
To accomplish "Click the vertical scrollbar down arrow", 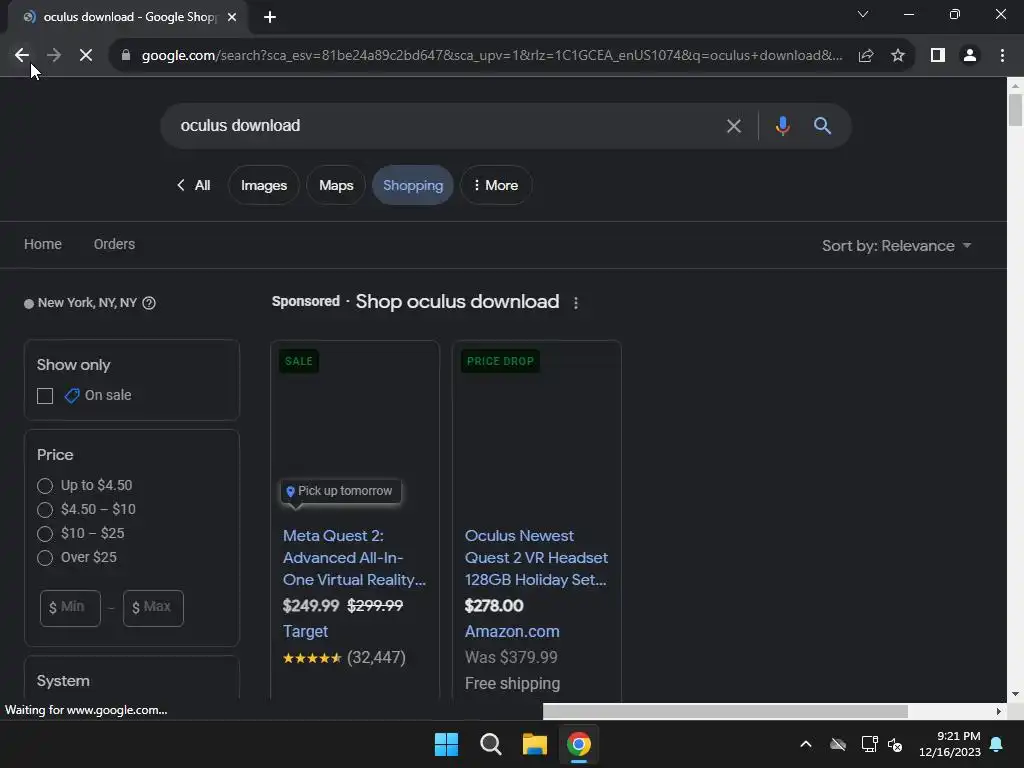I will (1015, 694).
